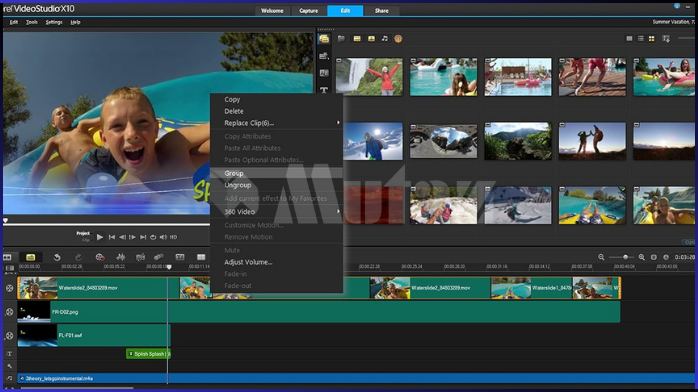
Task: Open the Multi-Camera Editor grid icon
Action: click(x=201, y=257)
